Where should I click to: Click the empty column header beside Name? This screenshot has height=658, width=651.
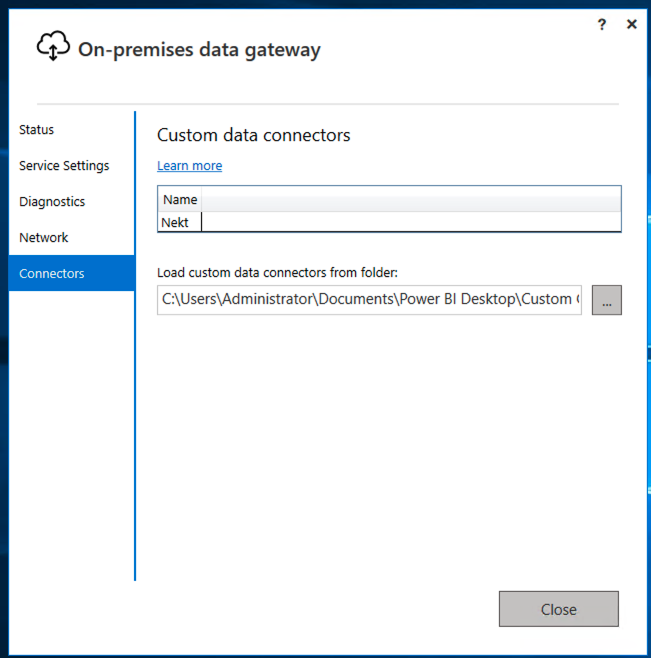tap(411, 199)
